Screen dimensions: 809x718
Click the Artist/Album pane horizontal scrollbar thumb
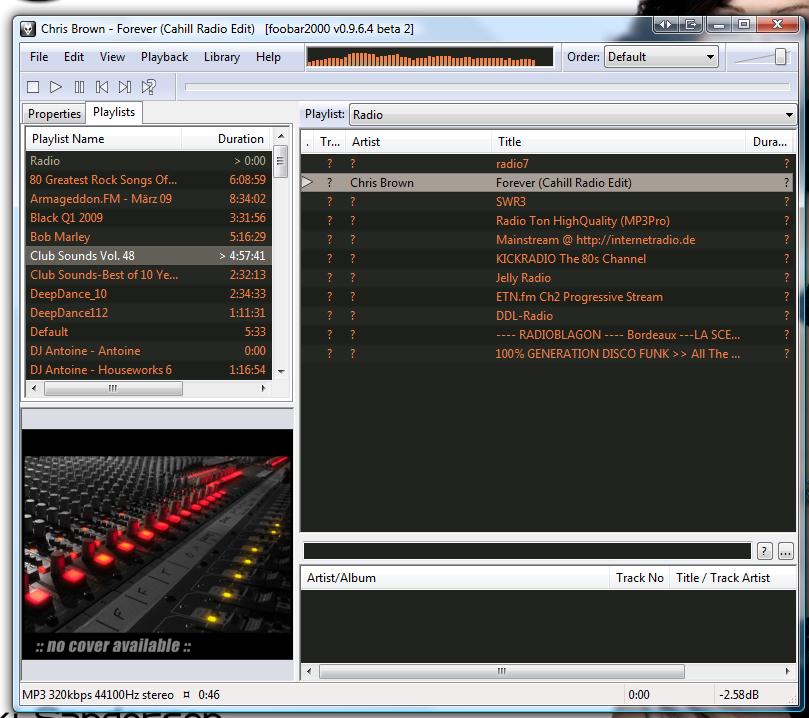pos(501,671)
